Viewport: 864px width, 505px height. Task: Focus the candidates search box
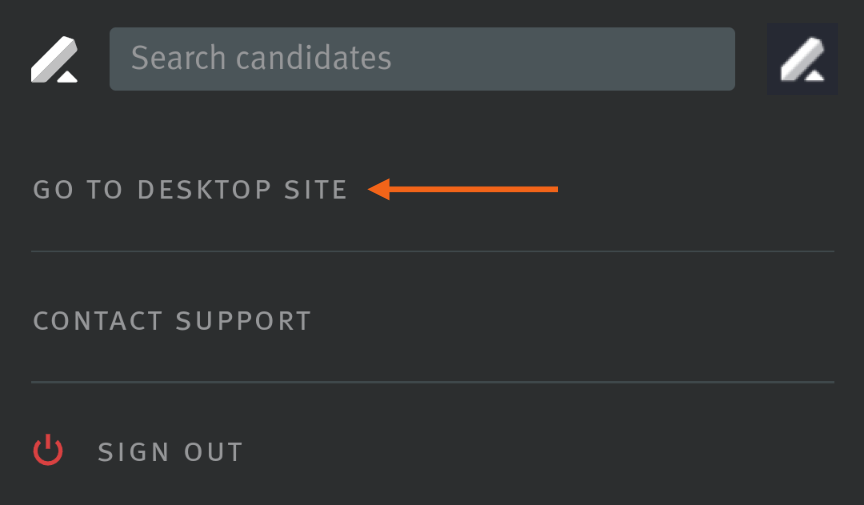(422, 59)
